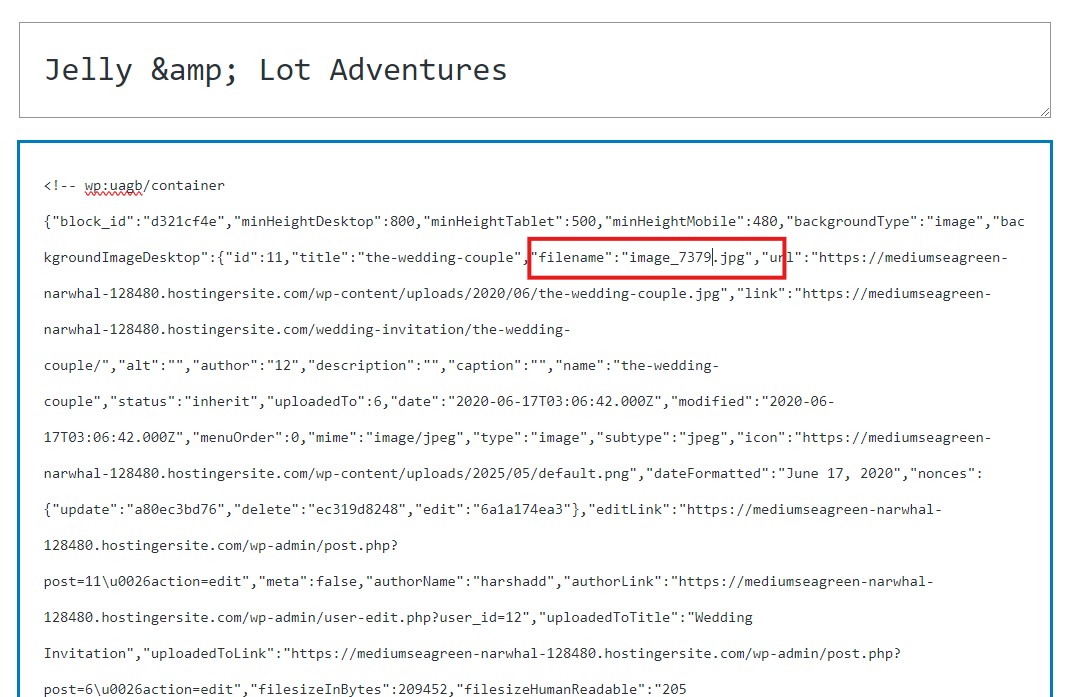Click the text "uploadedTo":6

(324, 402)
